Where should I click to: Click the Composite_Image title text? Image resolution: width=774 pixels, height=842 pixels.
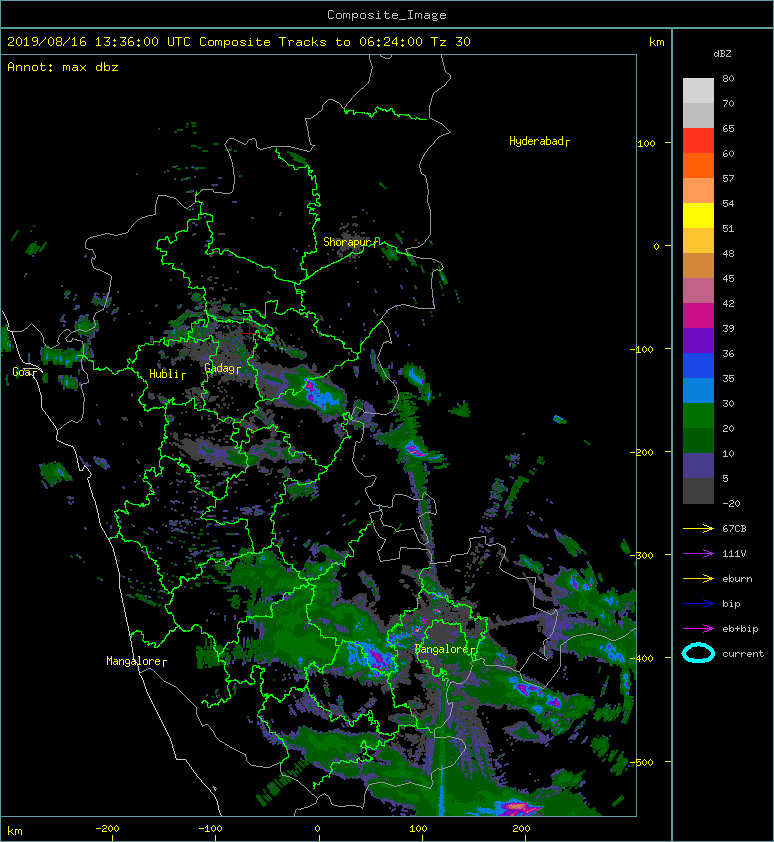coord(387,15)
